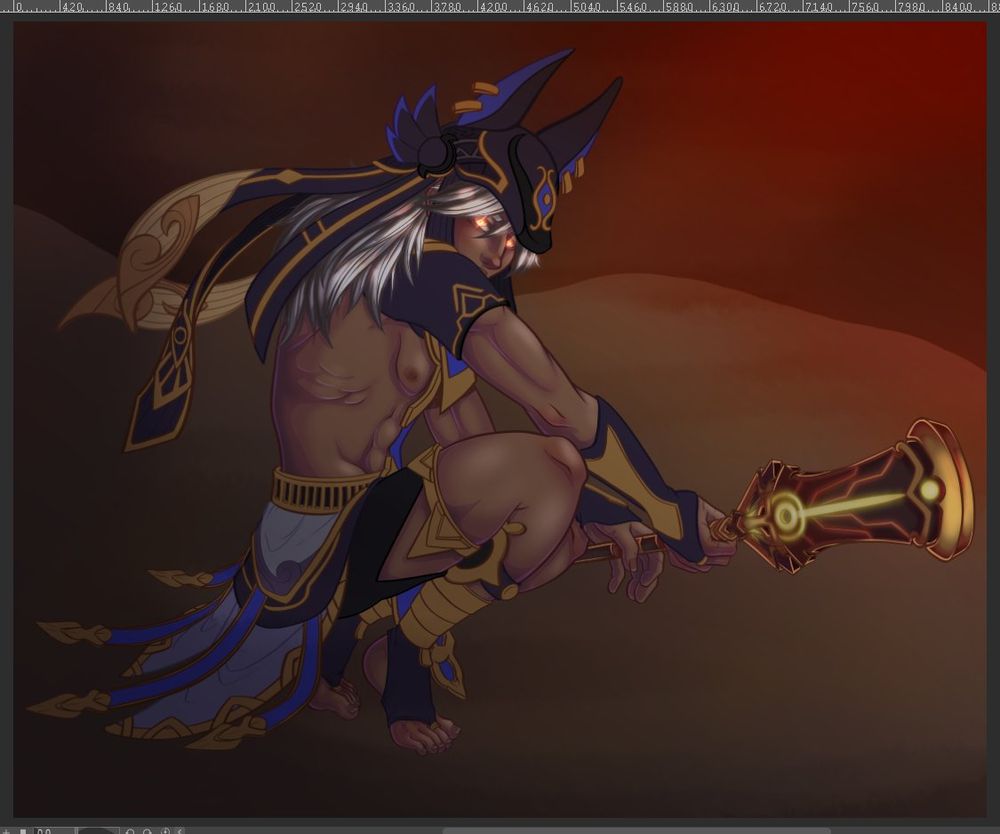Click the 1260 mark on the horizontal ruler
Screen dimensions: 1000x834
(x=167, y=7)
